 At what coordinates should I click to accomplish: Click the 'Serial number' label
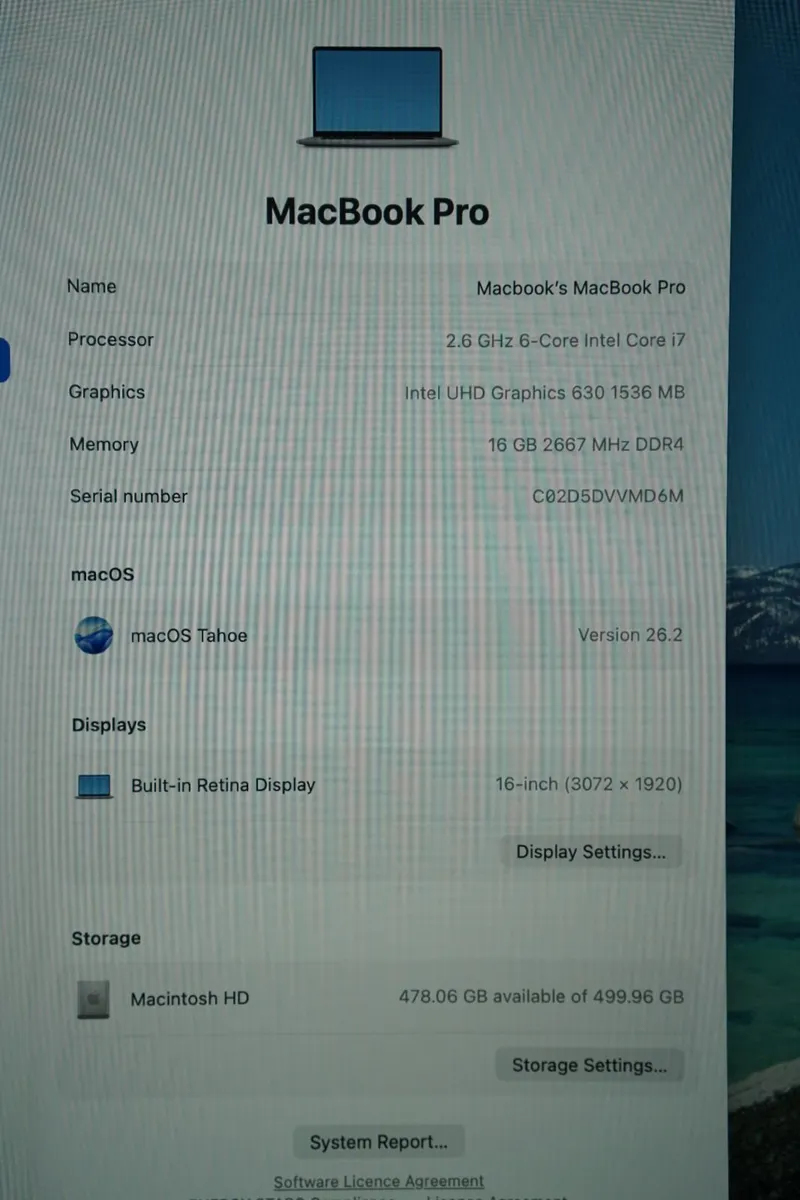pos(129,496)
